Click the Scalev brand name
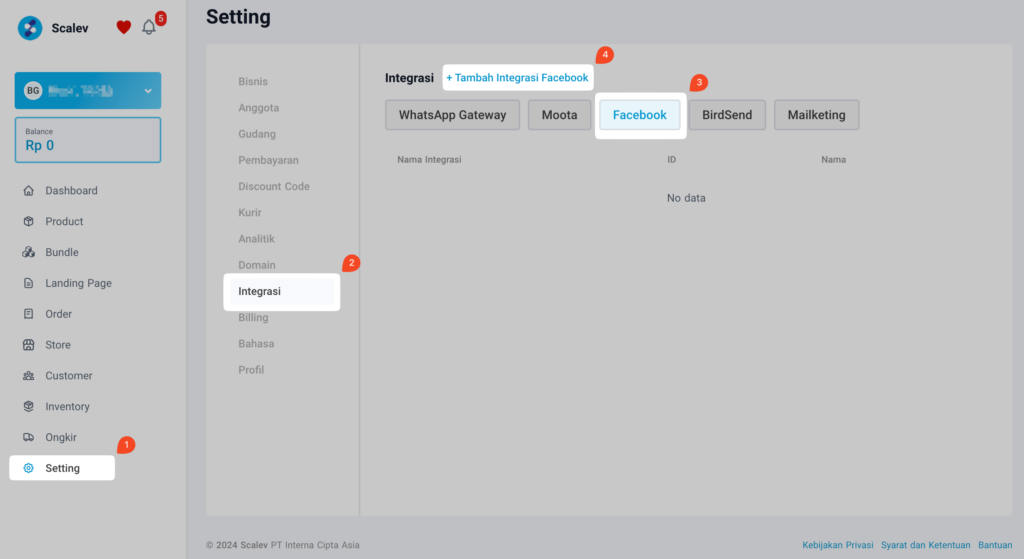 click(70, 28)
